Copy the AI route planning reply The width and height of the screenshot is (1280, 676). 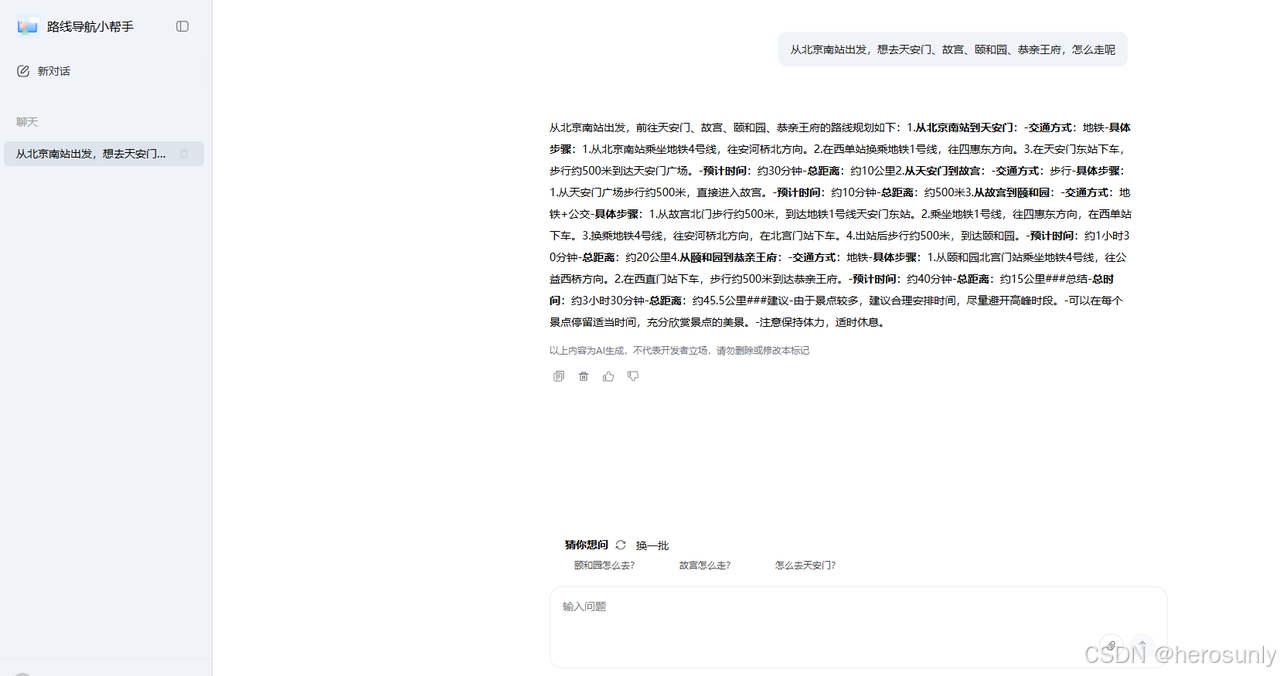pos(558,375)
